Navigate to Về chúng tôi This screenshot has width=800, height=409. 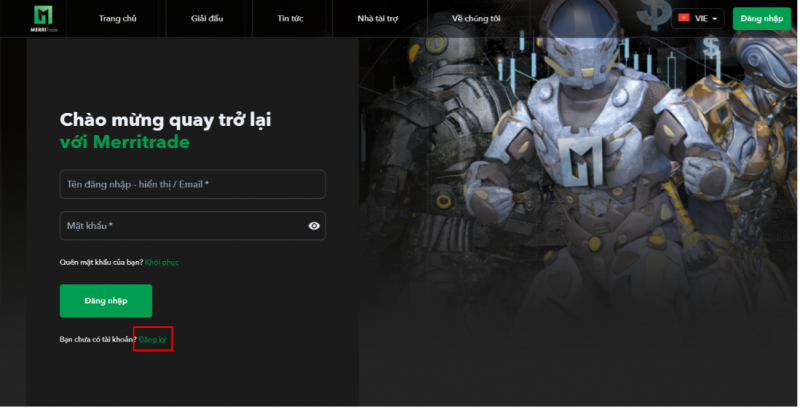[474, 18]
